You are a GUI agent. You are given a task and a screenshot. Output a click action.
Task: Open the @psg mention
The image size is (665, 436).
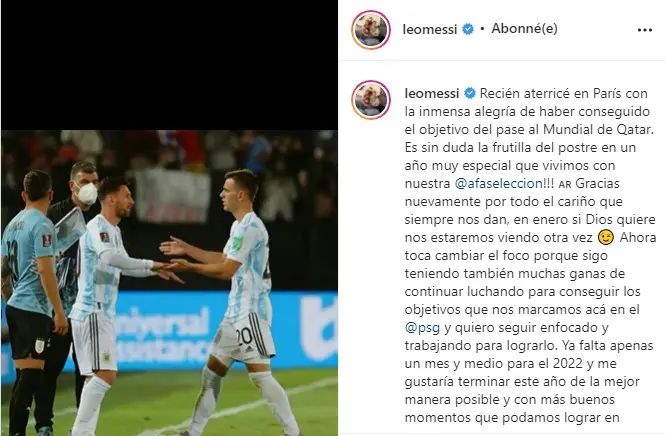pyautogui.click(x=422, y=328)
